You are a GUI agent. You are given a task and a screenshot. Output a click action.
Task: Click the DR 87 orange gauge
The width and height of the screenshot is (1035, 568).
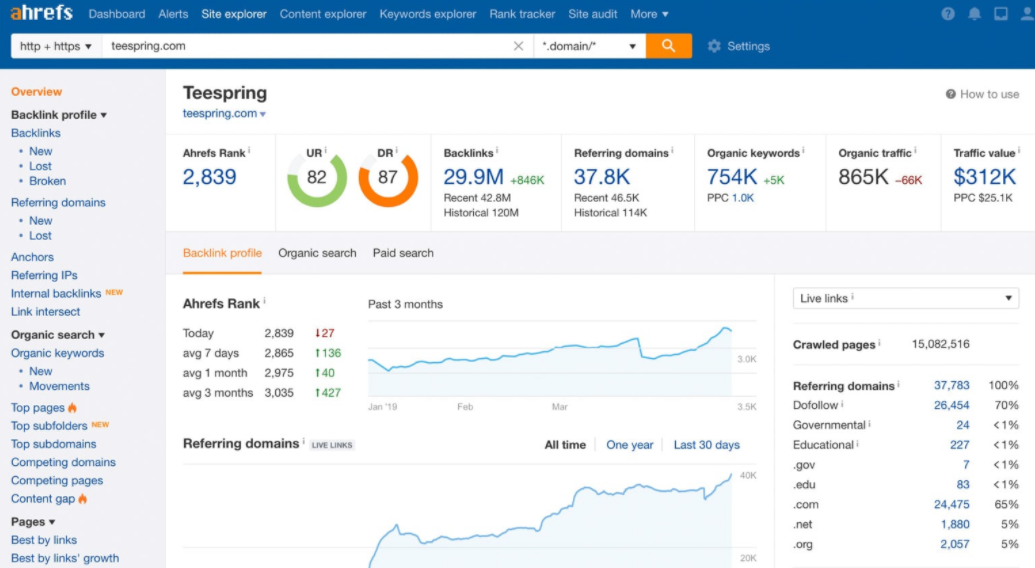388,177
